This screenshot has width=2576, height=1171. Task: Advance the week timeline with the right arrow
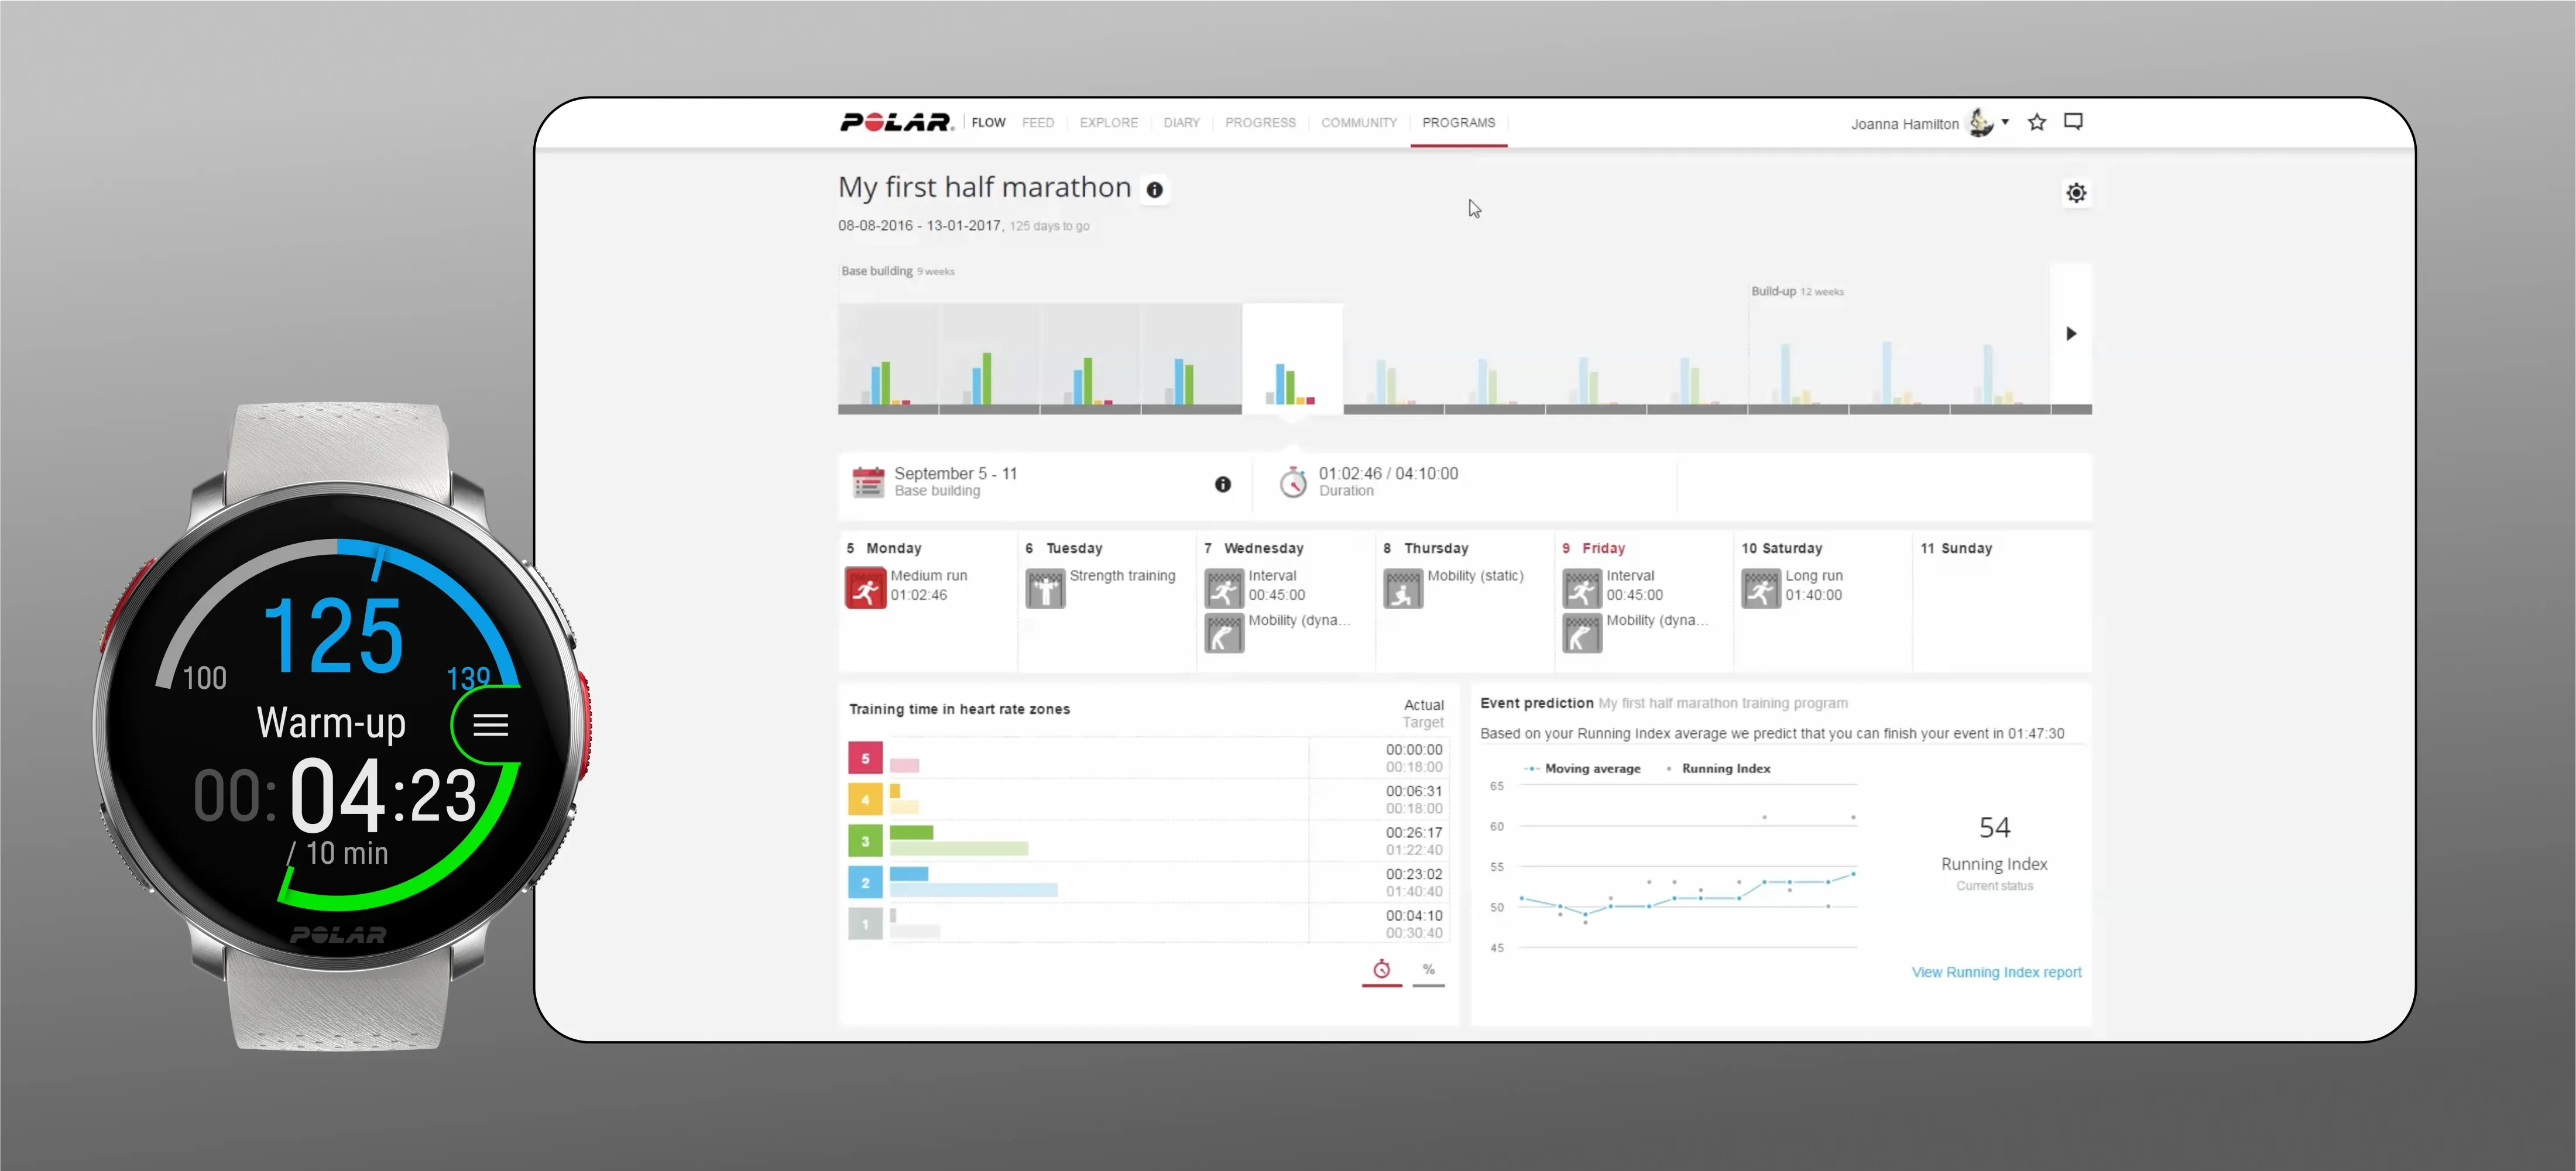pyautogui.click(x=2071, y=334)
